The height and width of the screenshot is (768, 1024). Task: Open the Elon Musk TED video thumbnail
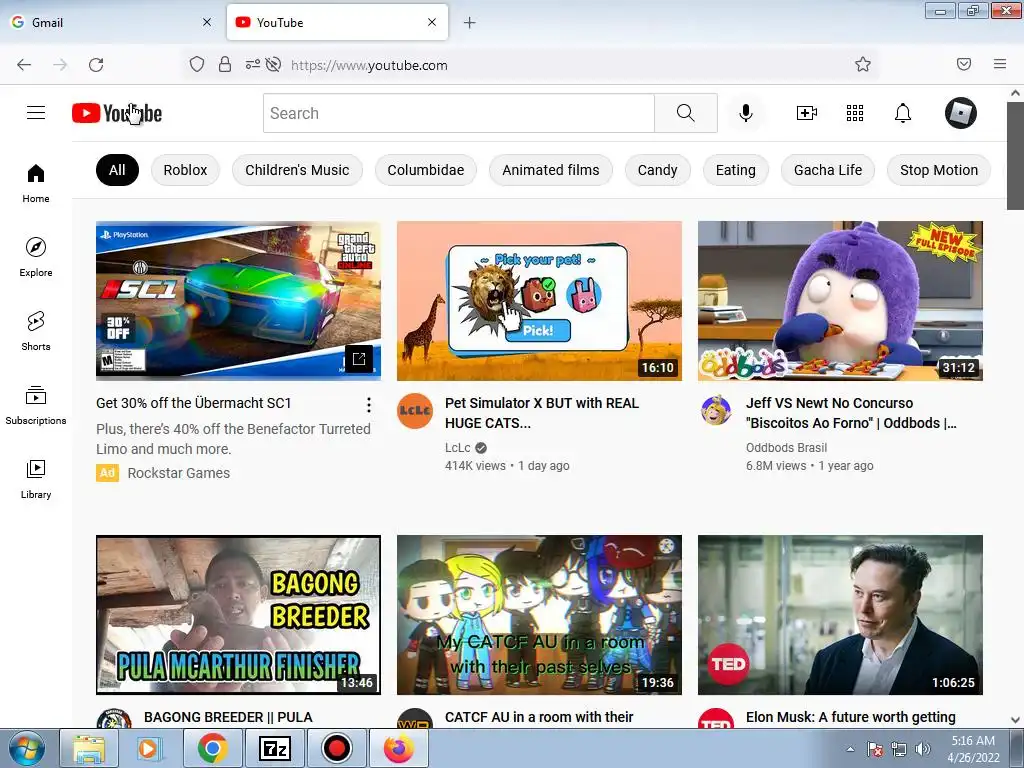pyautogui.click(x=840, y=615)
